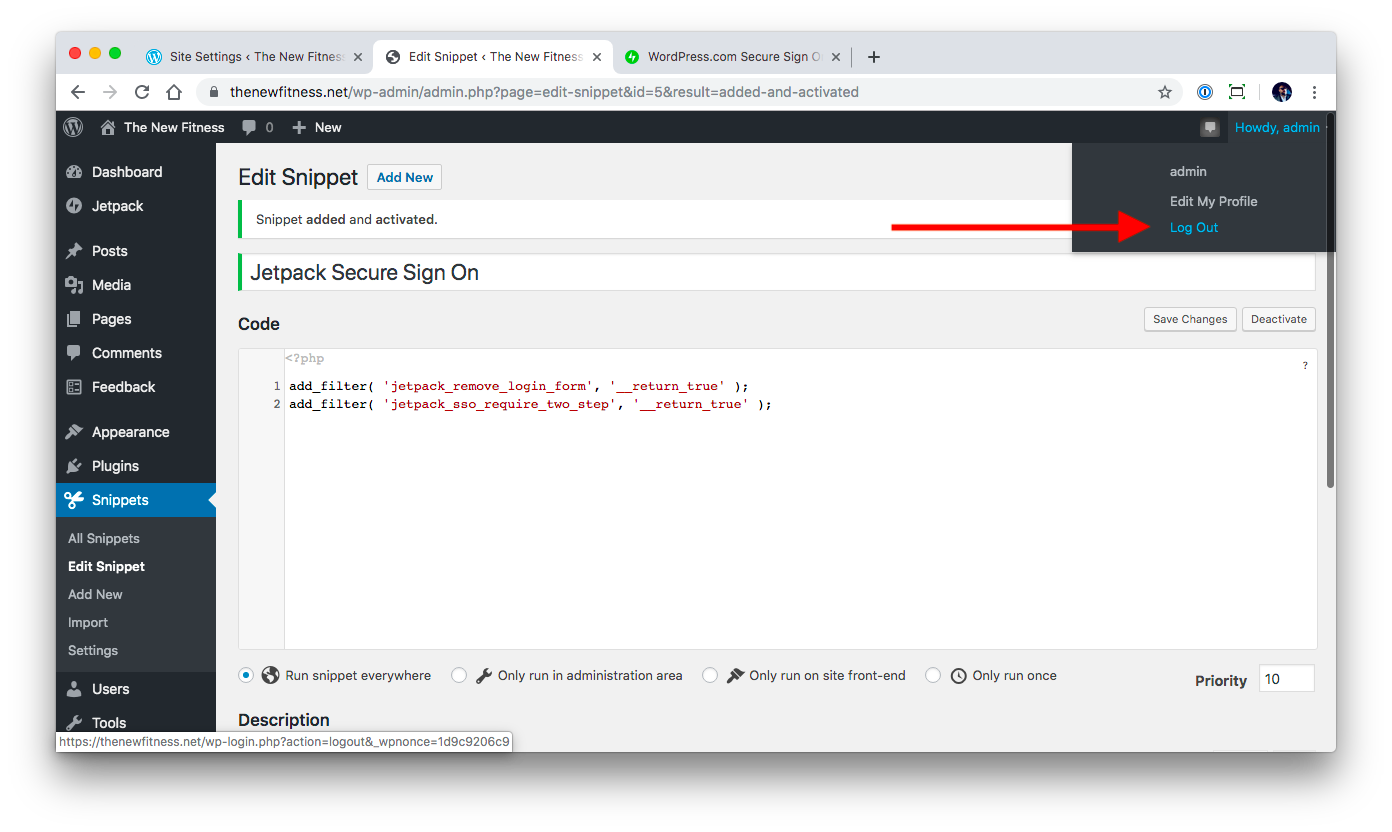Open the Dashboard menu item
The image size is (1392, 832).
click(136, 172)
